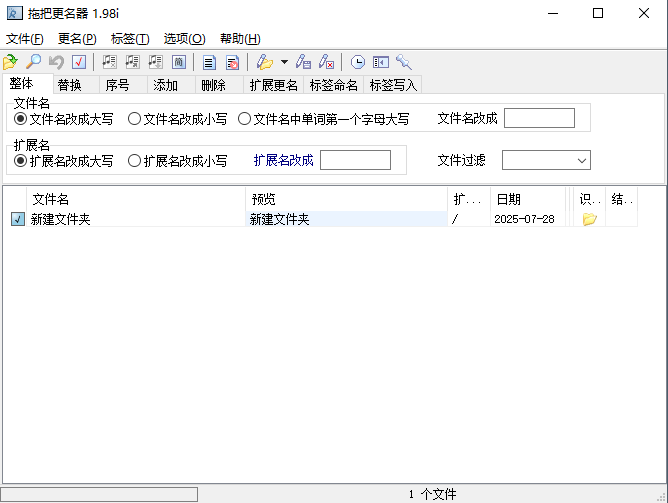Open the dropdown arrow beside rename icon
Screen dimensions: 668x503
284,62
